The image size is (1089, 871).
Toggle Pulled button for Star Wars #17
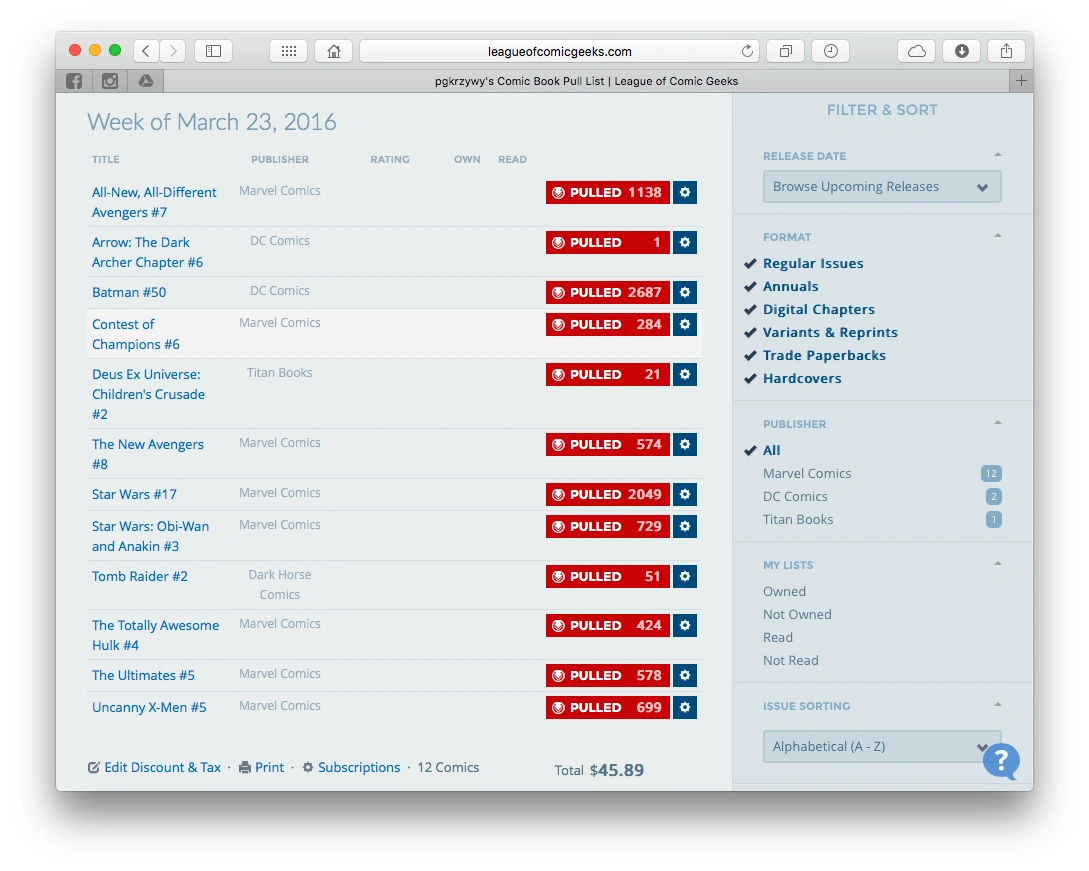pos(608,495)
